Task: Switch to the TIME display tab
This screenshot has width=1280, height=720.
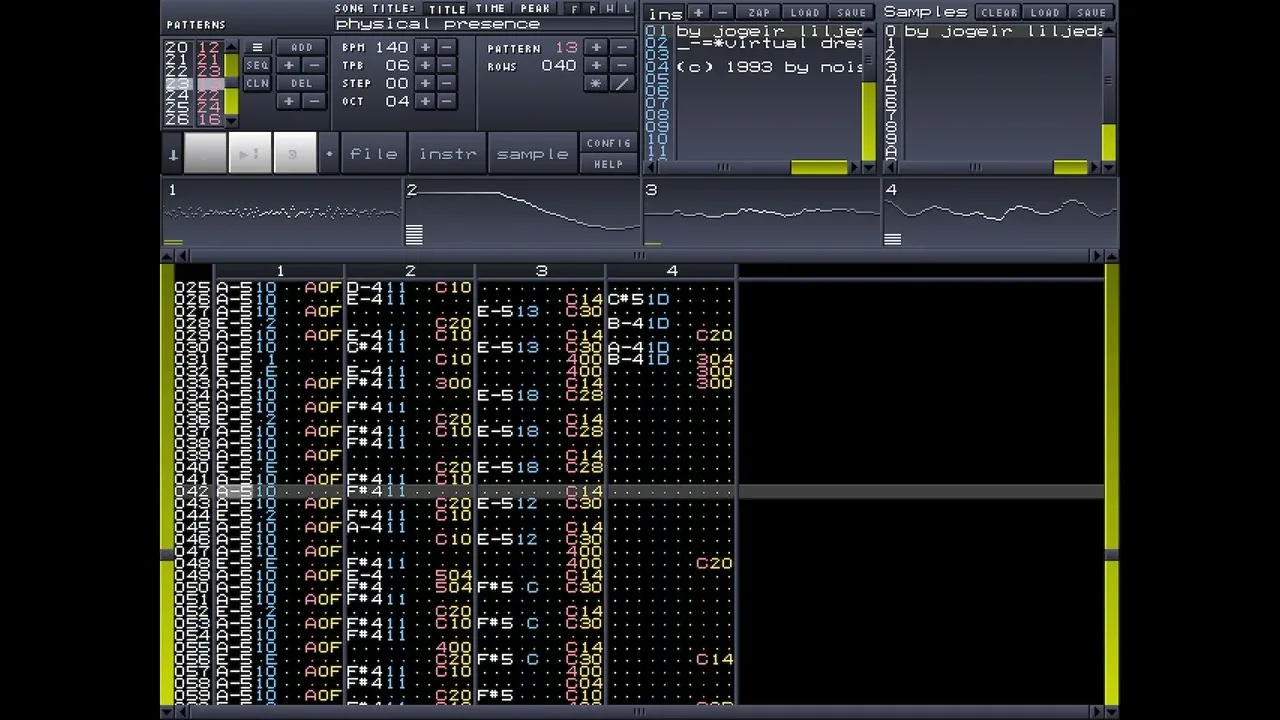Action: (x=490, y=9)
